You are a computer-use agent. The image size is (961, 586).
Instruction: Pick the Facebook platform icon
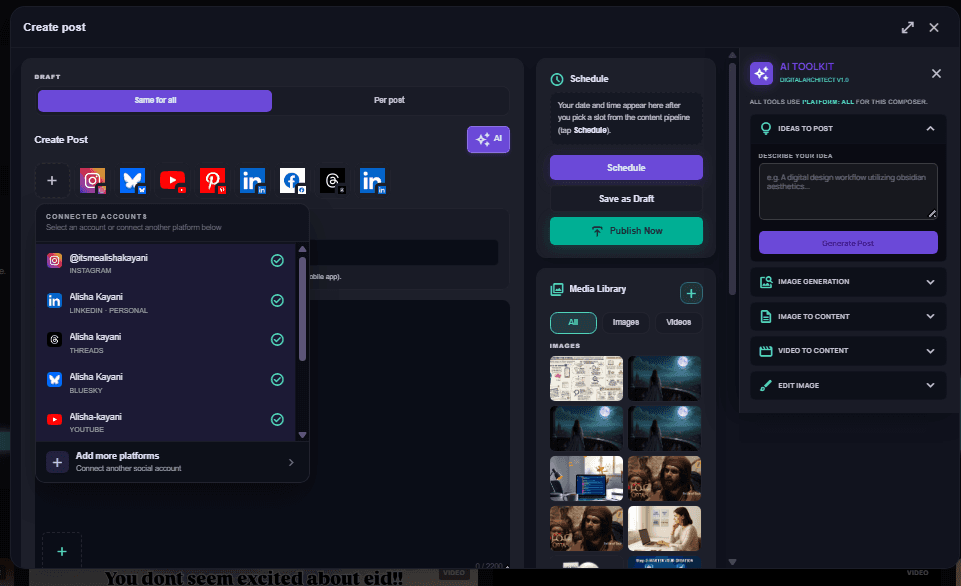[292, 180]
